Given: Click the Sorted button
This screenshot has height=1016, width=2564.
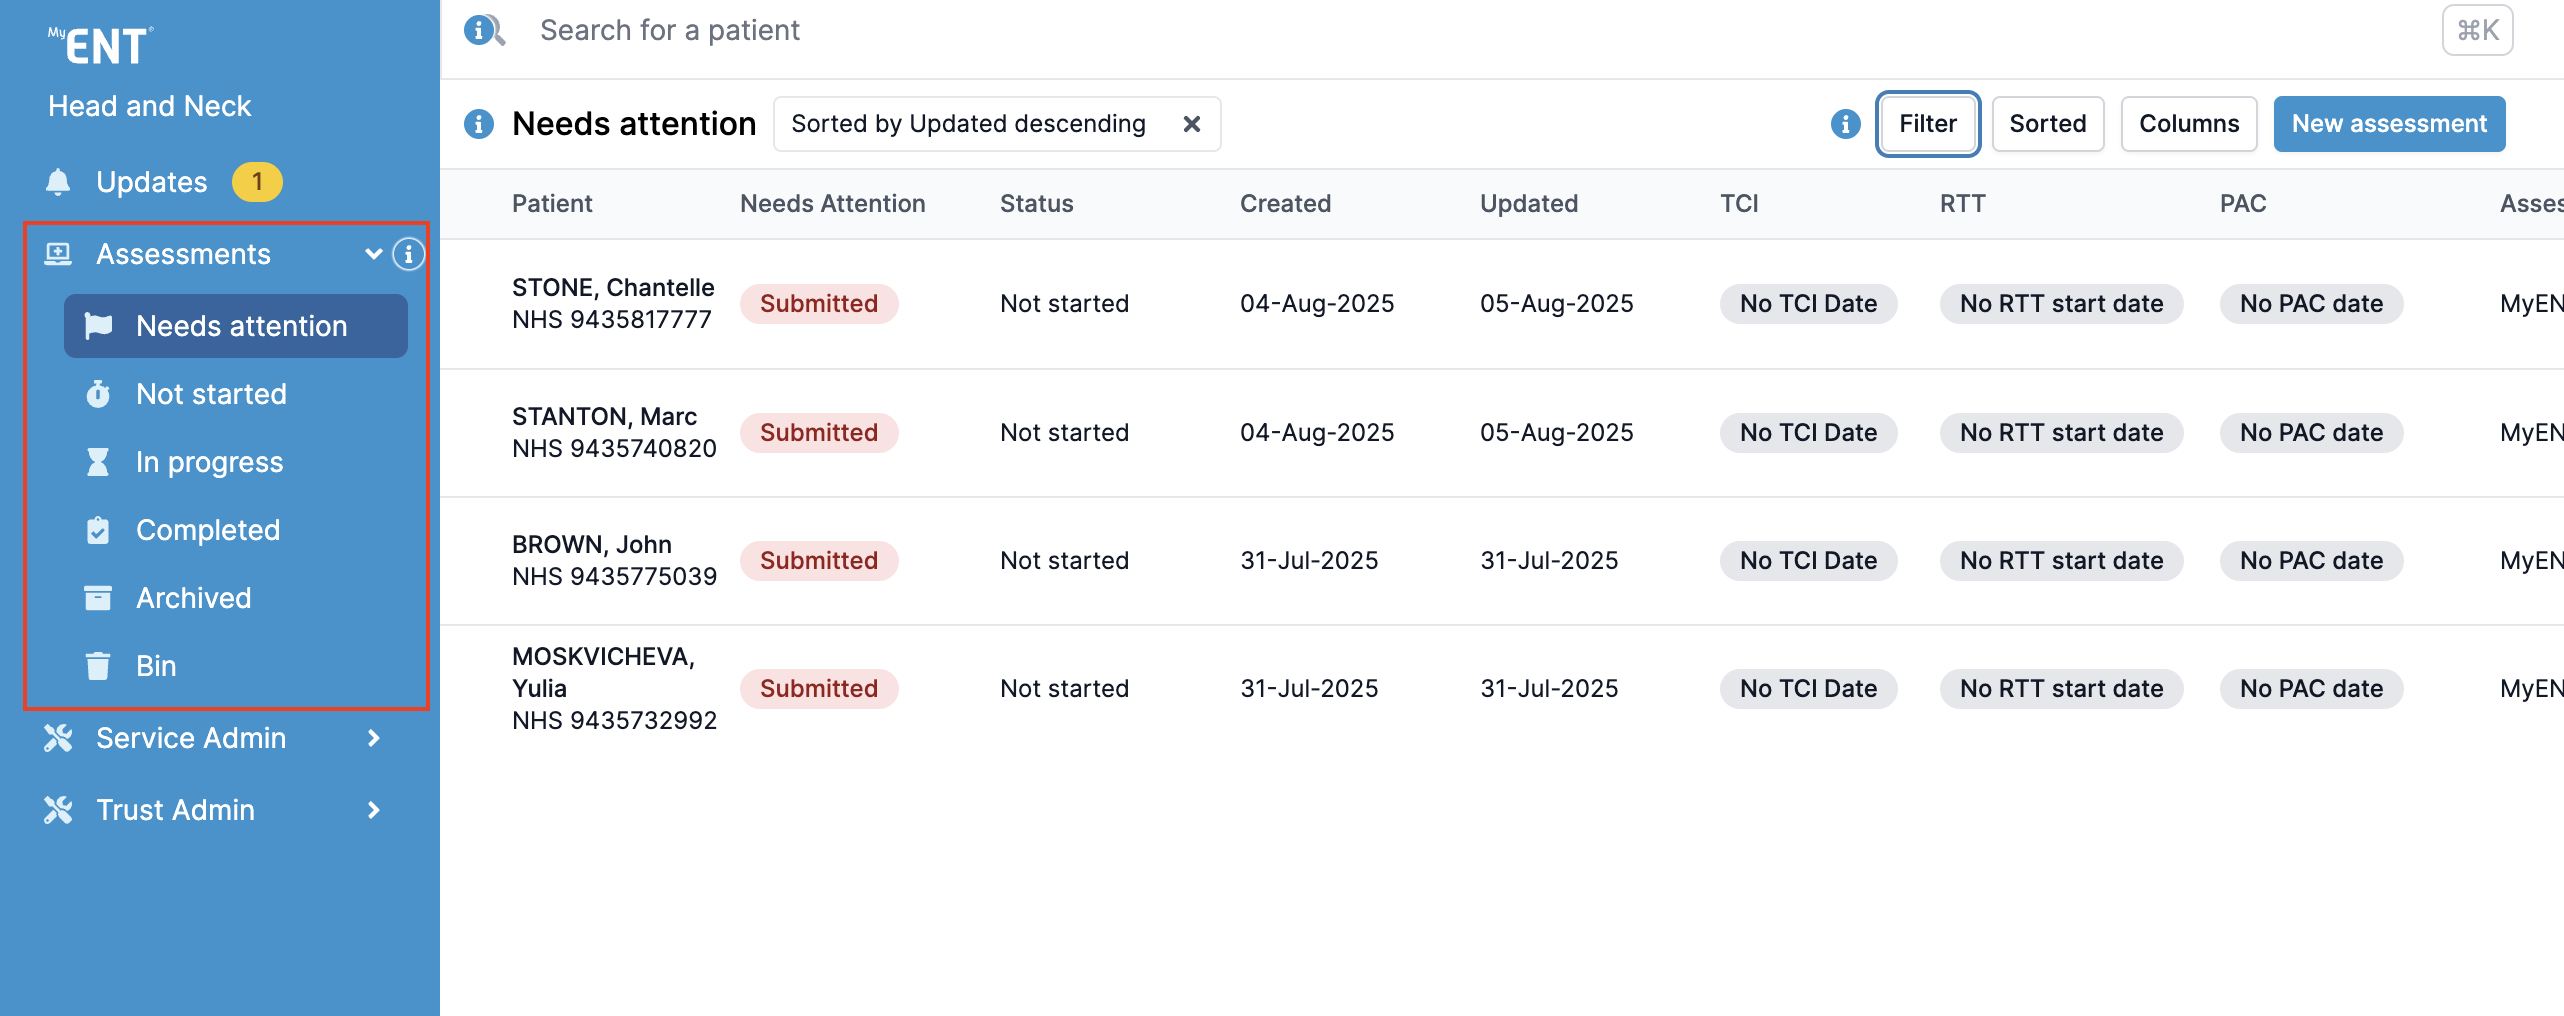Looking at the screenshot, I should coord(2047,124).
